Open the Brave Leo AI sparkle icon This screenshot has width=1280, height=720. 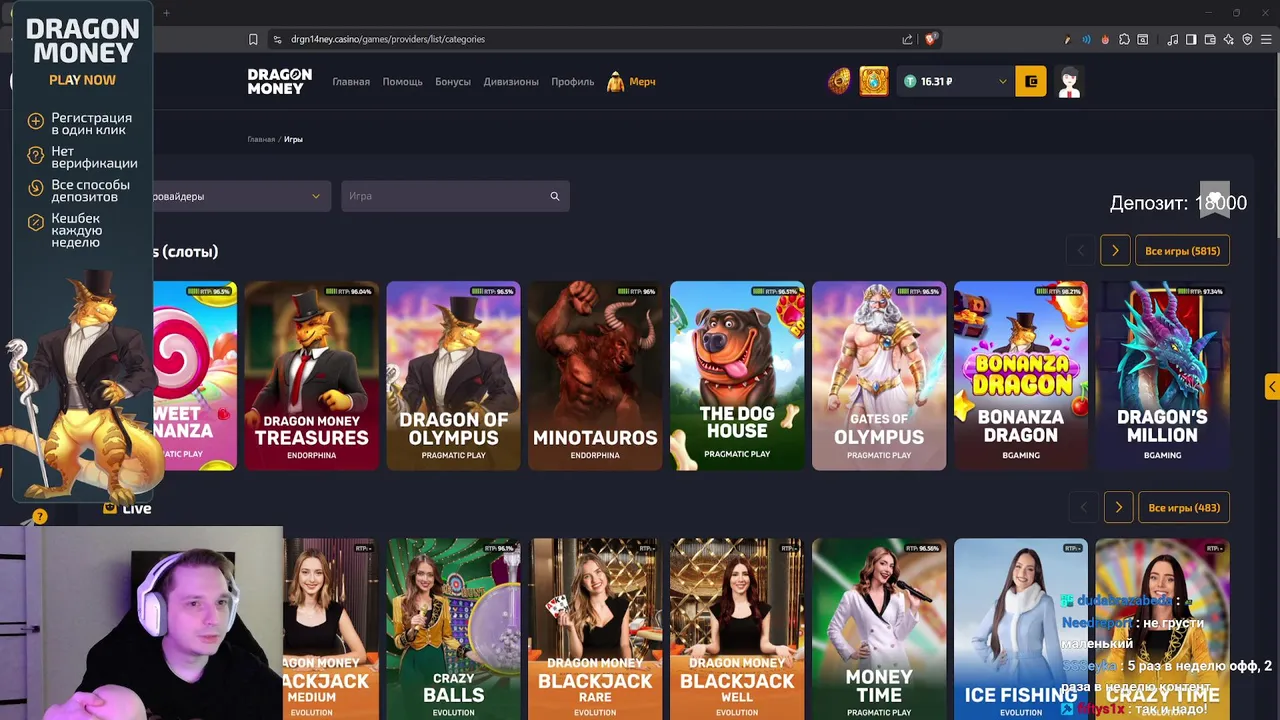tap(1228, 39)
